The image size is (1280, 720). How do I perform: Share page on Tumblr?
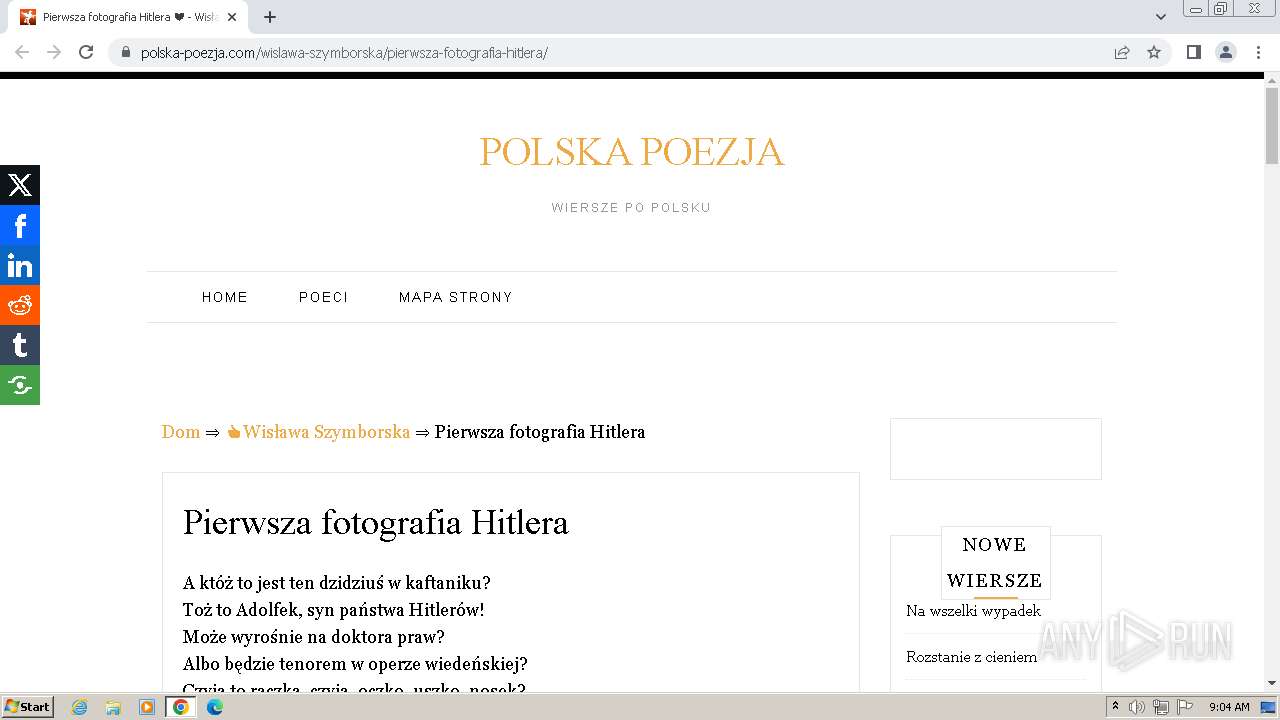tap(20, 345)
